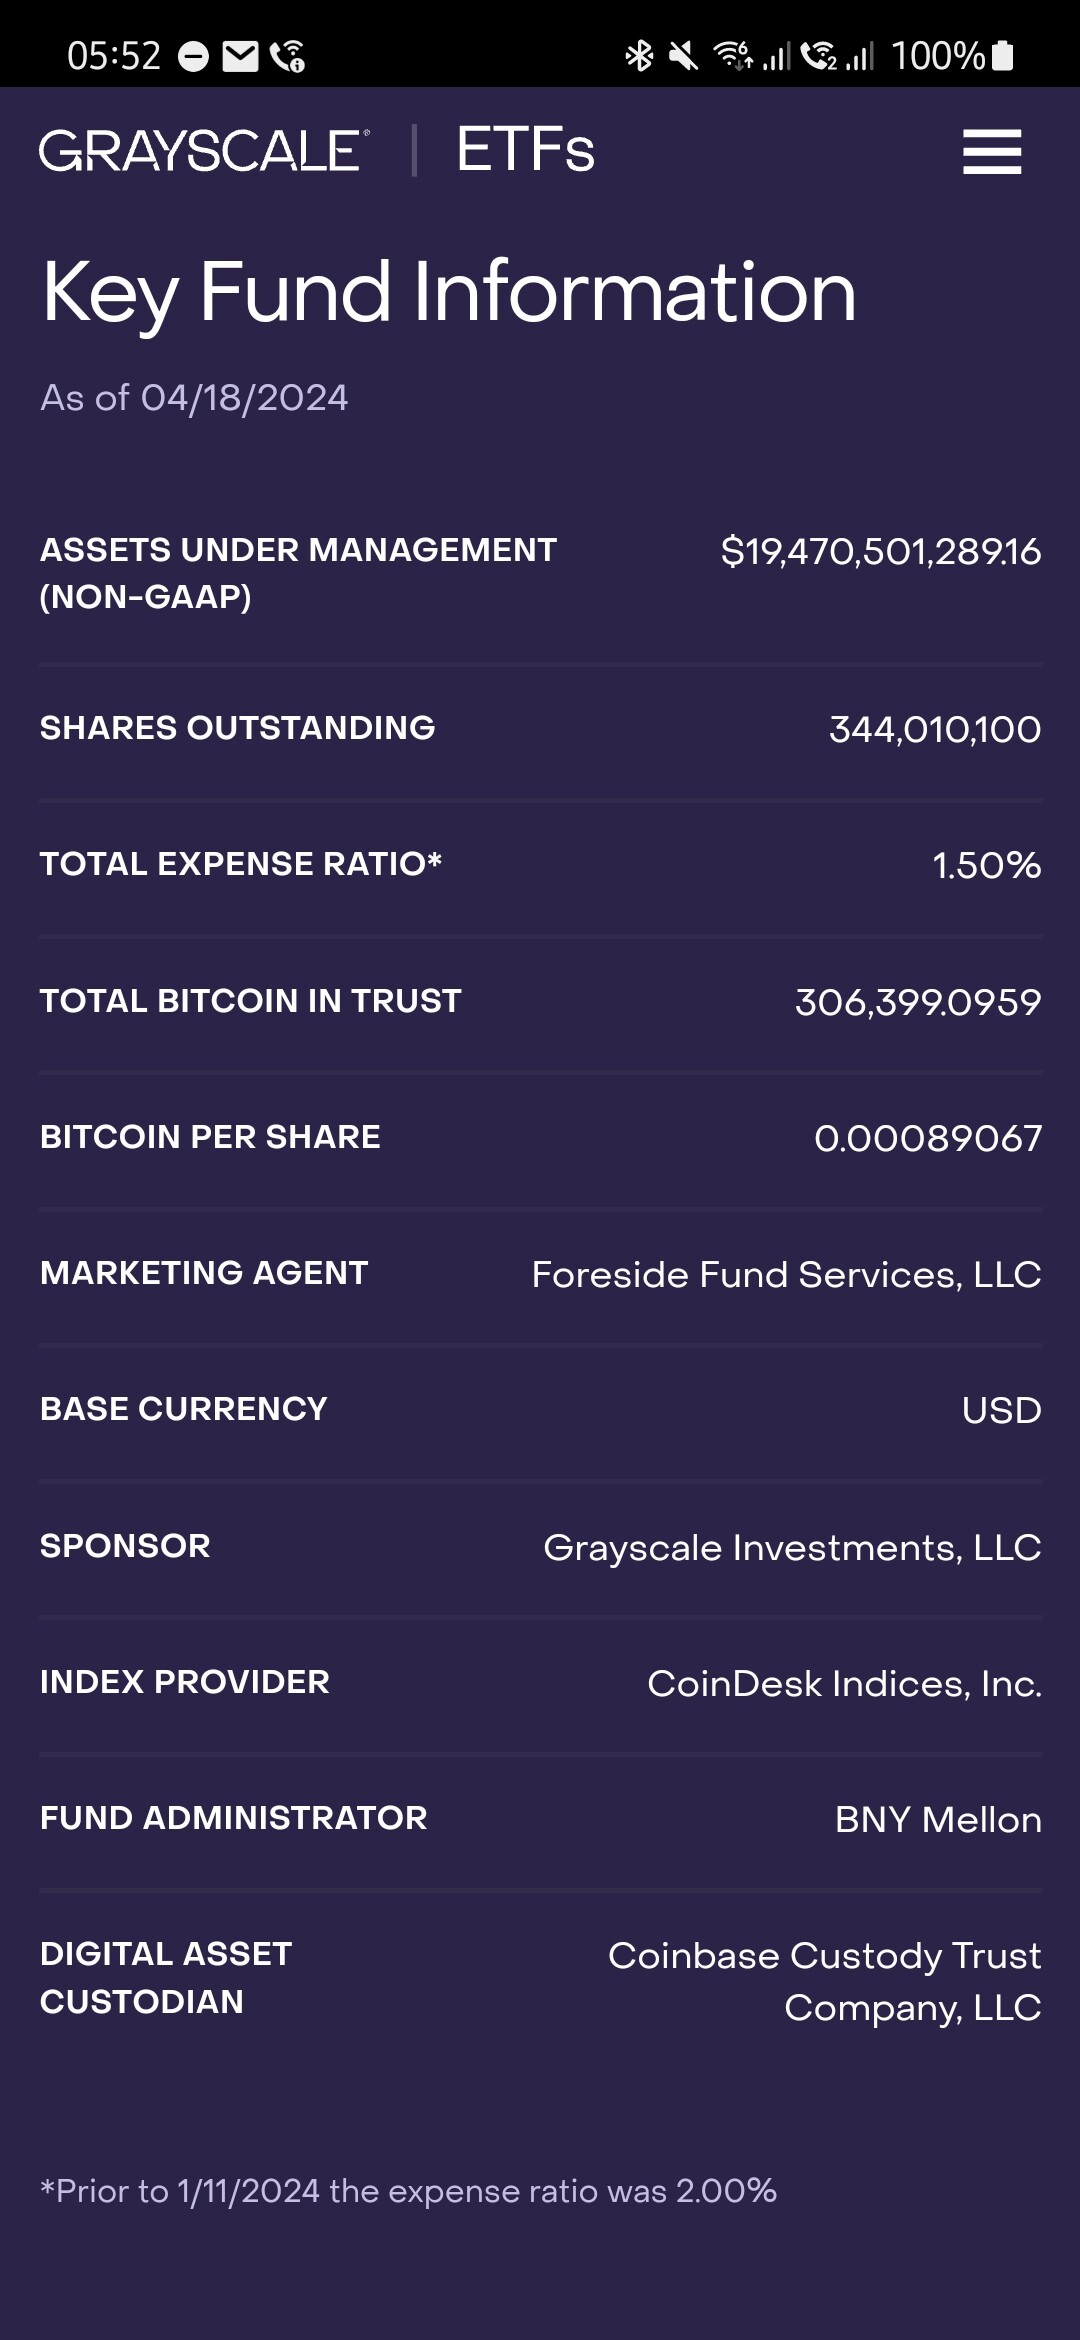The height and width of the screenshot is (2340, 1080).
Task: Tap the mail notification icon
Action: tap(240, 57)
